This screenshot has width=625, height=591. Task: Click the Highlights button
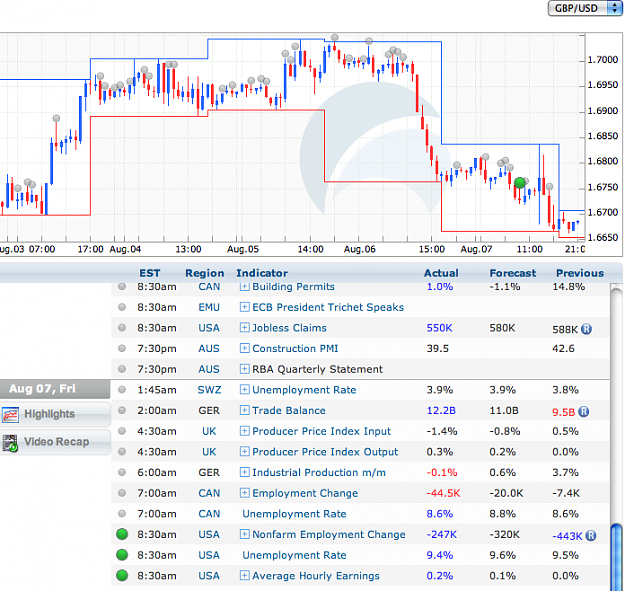pos(55,414)
